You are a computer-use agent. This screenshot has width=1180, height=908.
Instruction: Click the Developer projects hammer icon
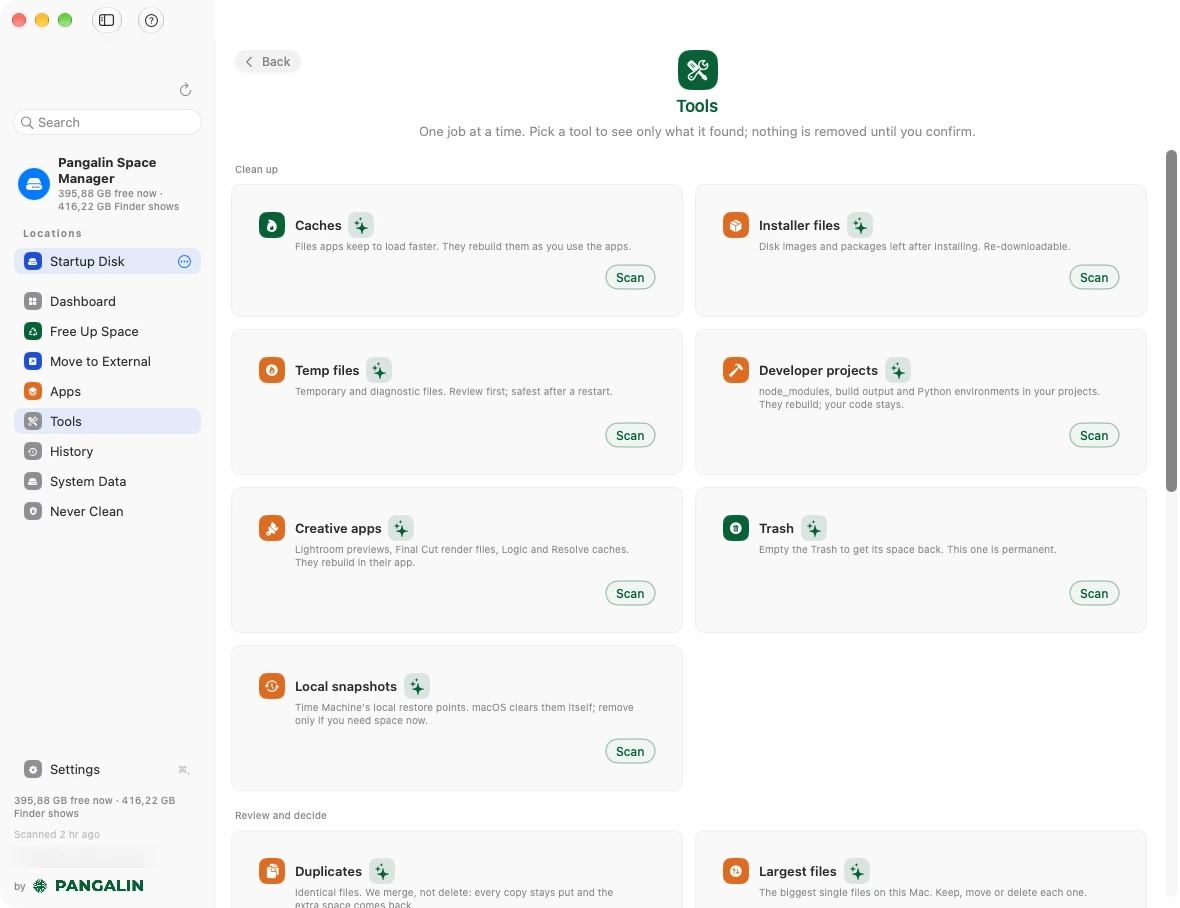pyautogui.click(x=736, y=370)
